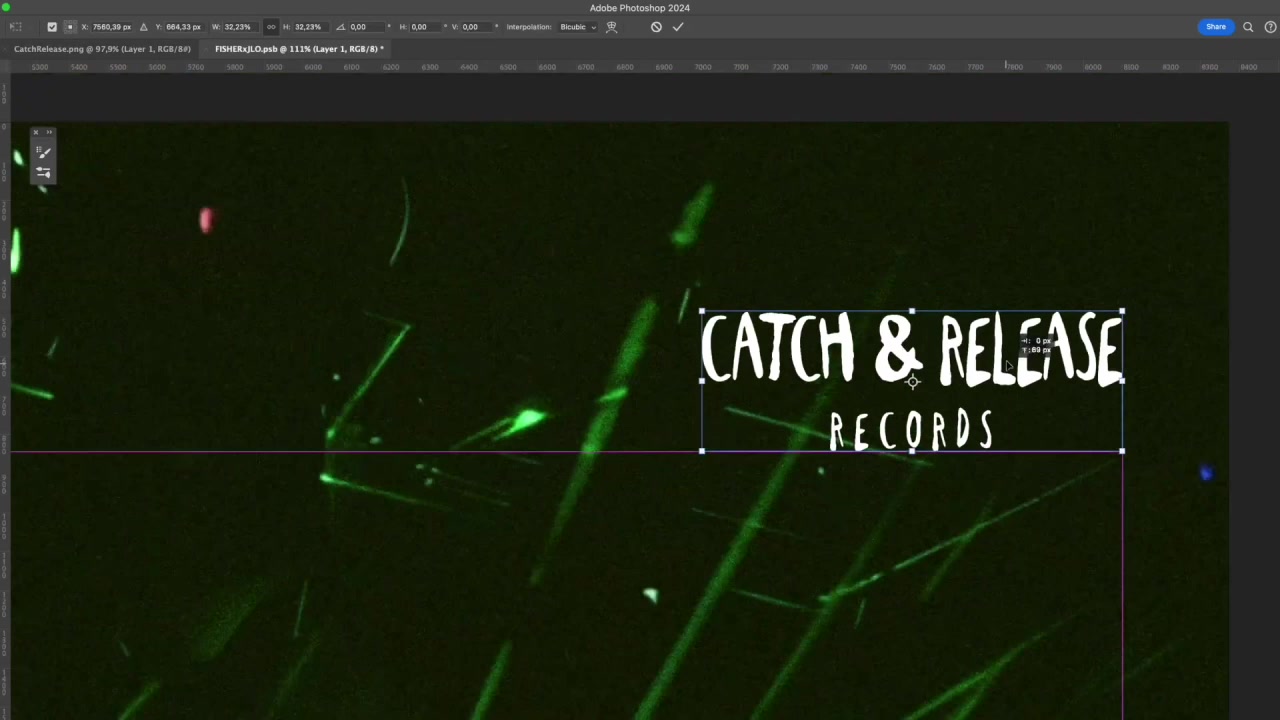Screen dimensions: 1280x720
Task: Open the Interpolation Bicubic dropdown
Action: (x=578, y=27)
